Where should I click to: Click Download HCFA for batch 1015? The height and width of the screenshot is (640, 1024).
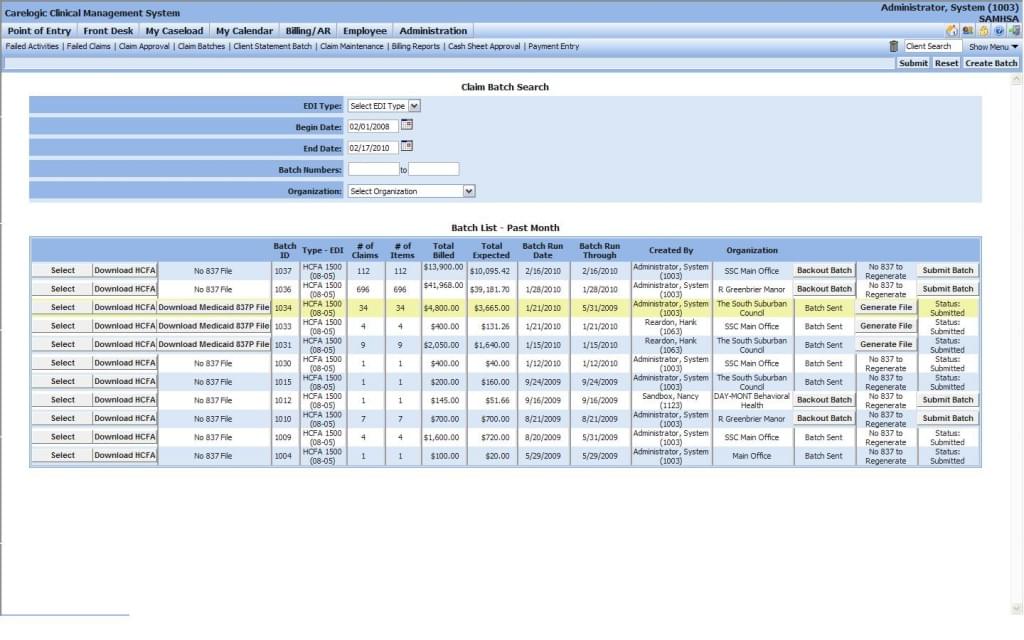click(125, 381)
